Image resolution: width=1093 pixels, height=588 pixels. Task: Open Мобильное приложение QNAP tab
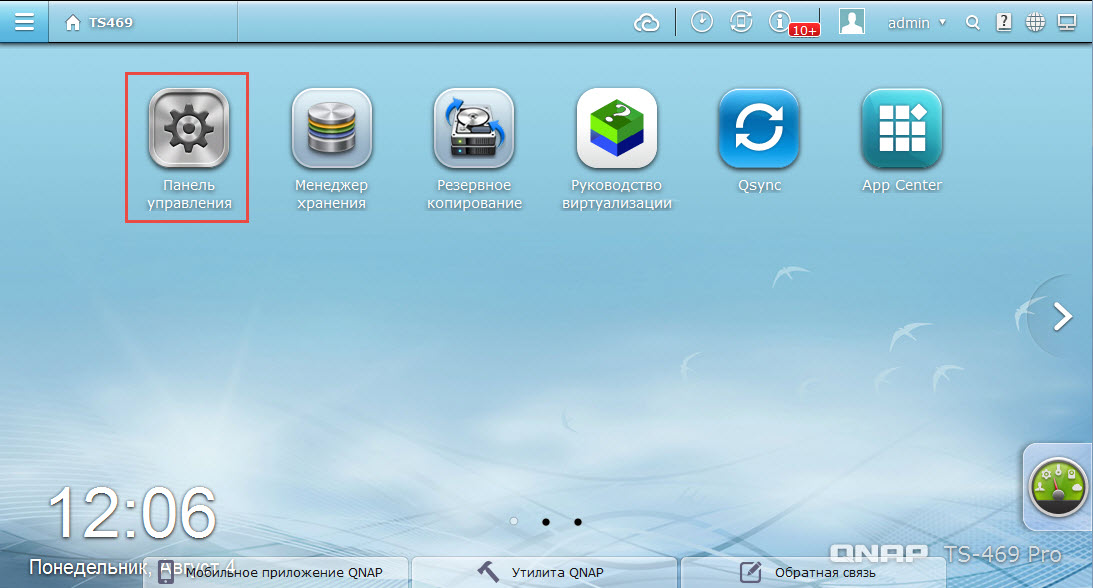[275, 573]
